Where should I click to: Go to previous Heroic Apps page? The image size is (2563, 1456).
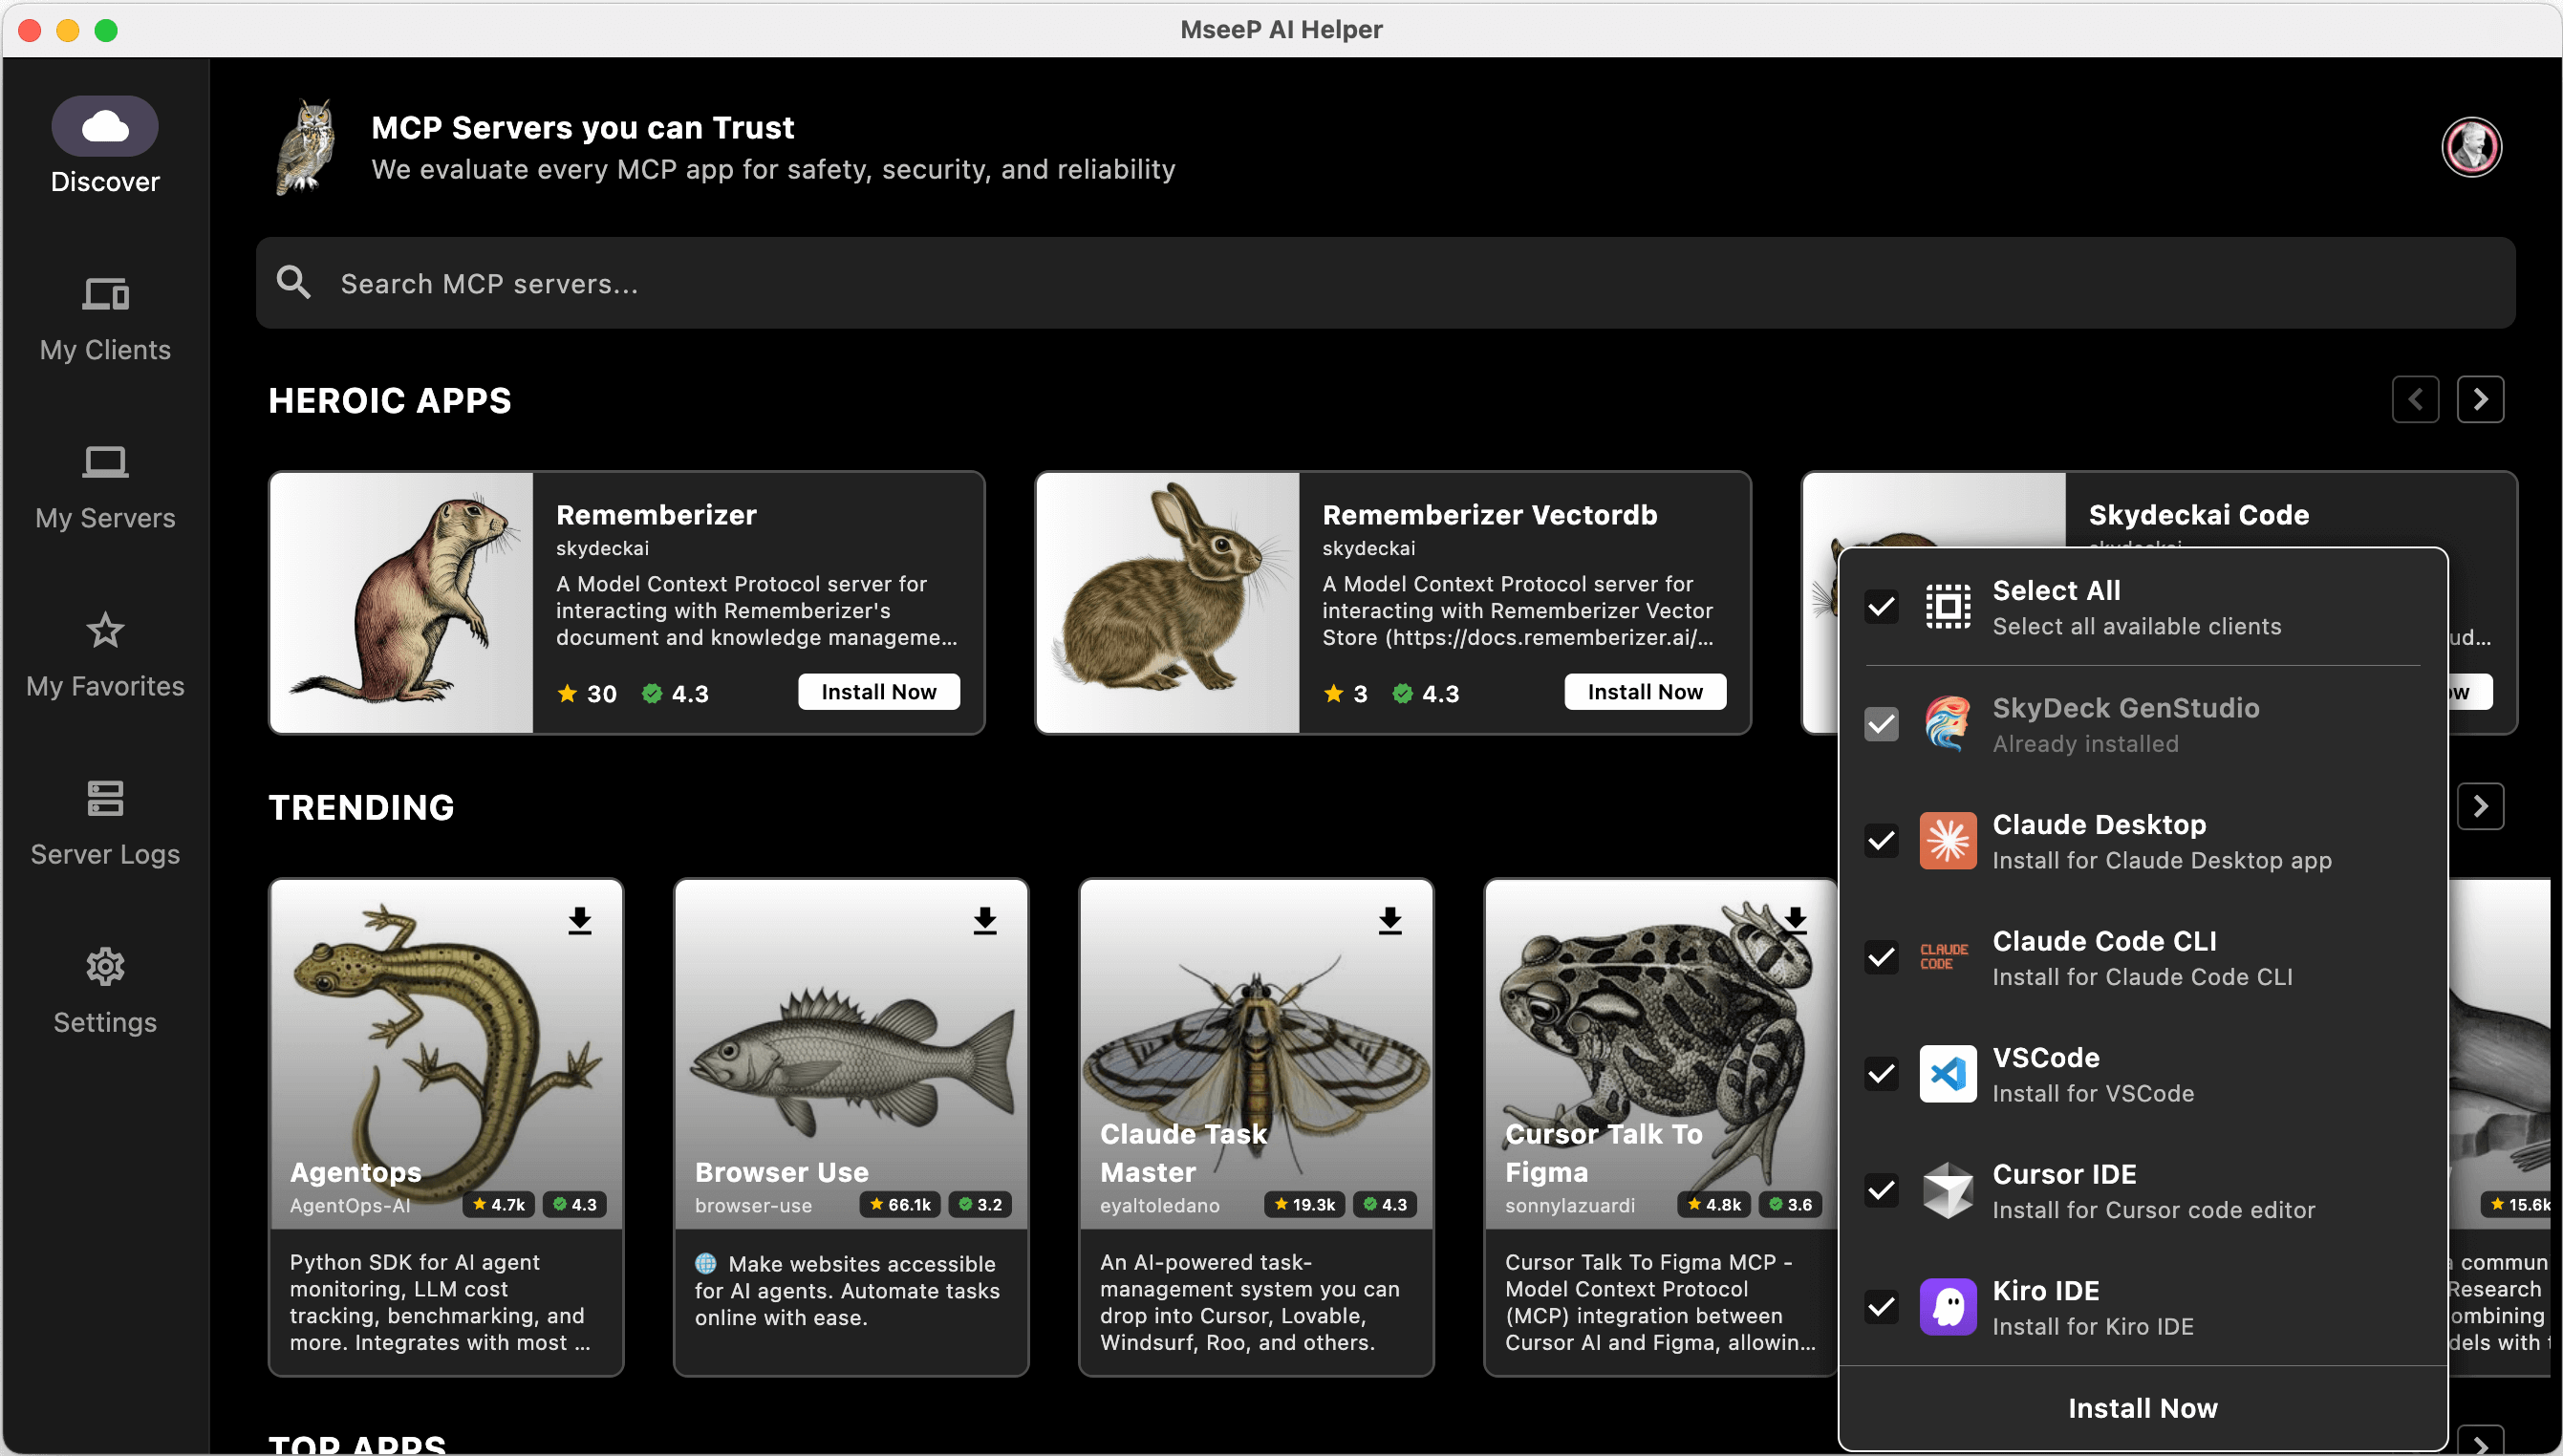point(2416,400)
